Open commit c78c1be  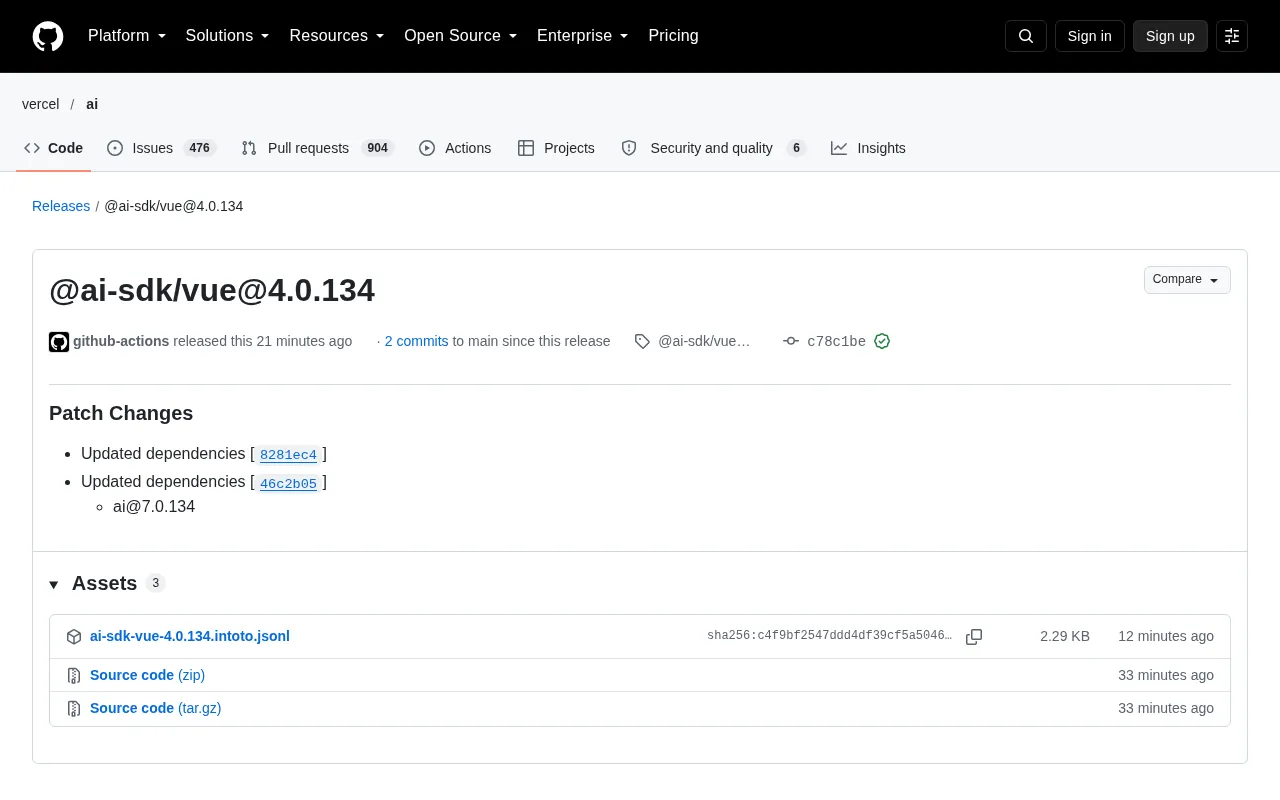[836, 341]
